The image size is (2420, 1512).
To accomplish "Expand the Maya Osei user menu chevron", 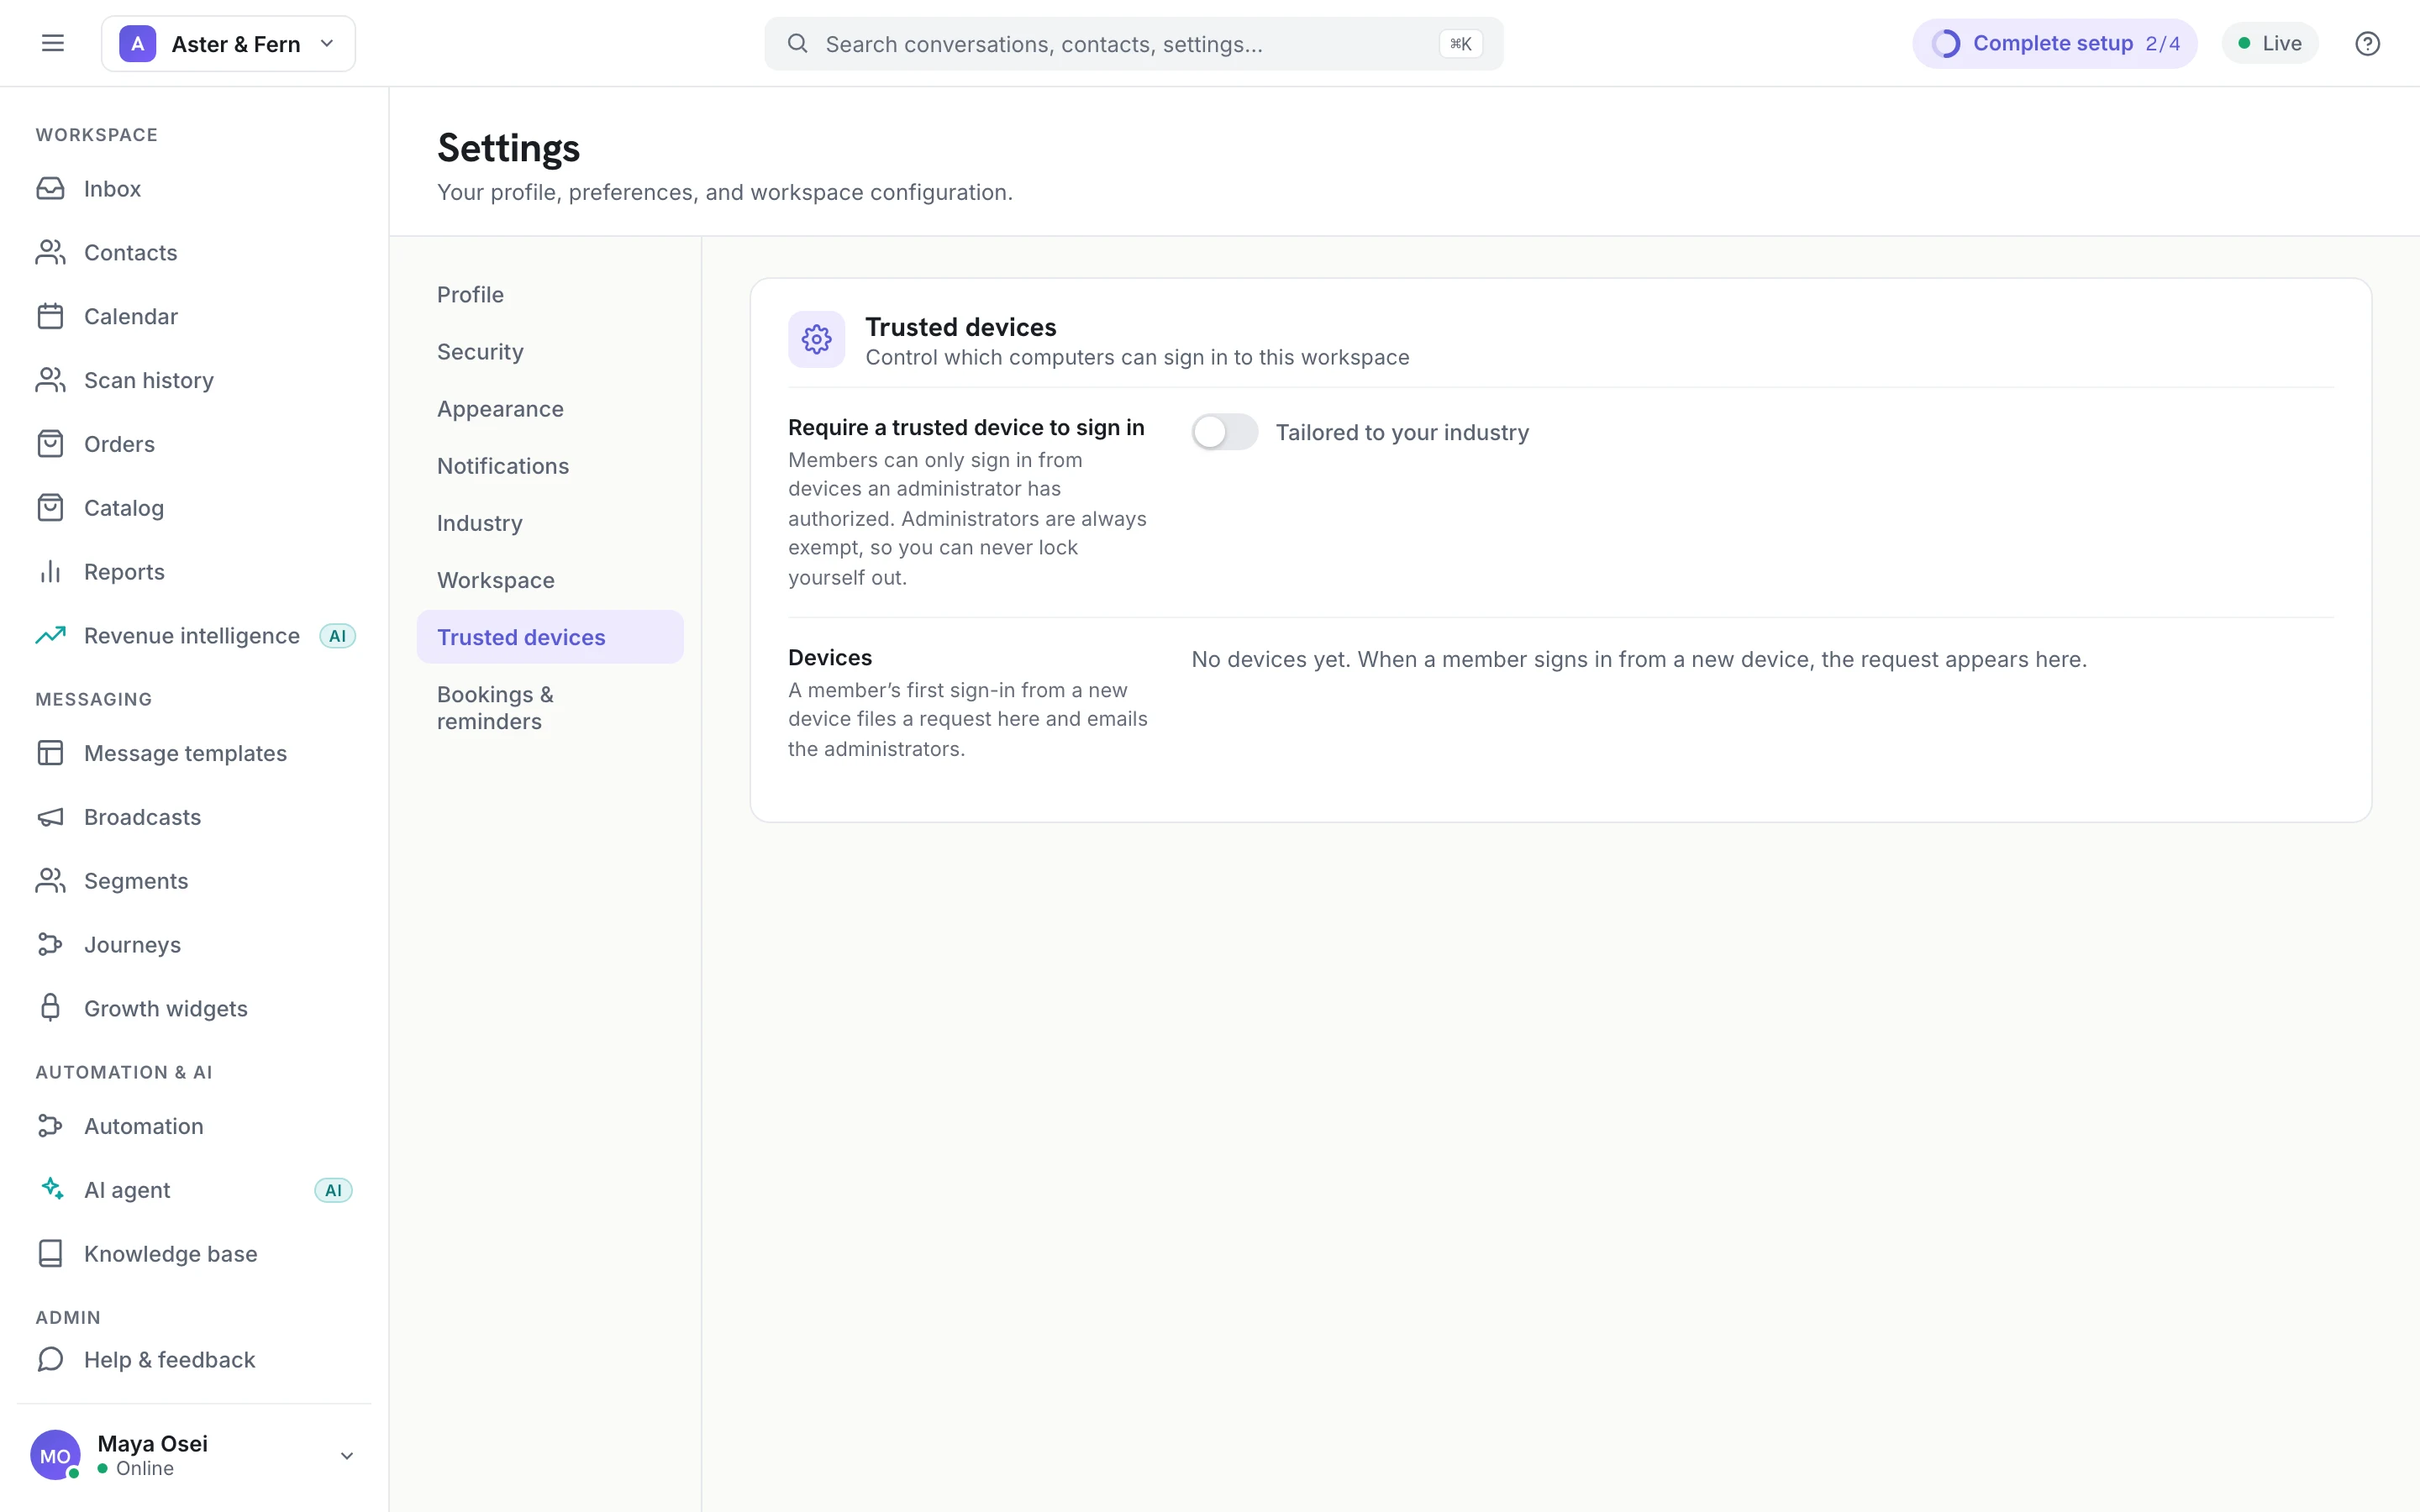I will point(347,1456).
